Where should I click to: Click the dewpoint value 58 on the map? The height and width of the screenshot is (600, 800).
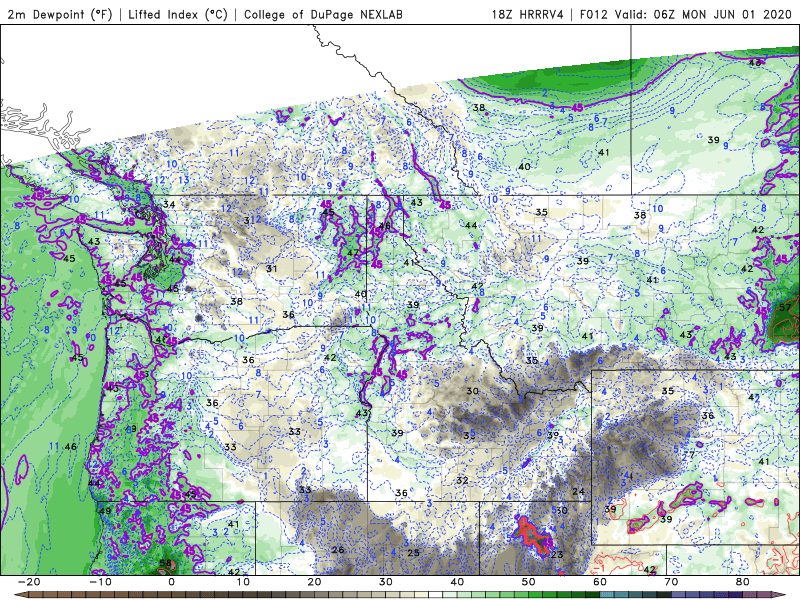click(165, 563)
